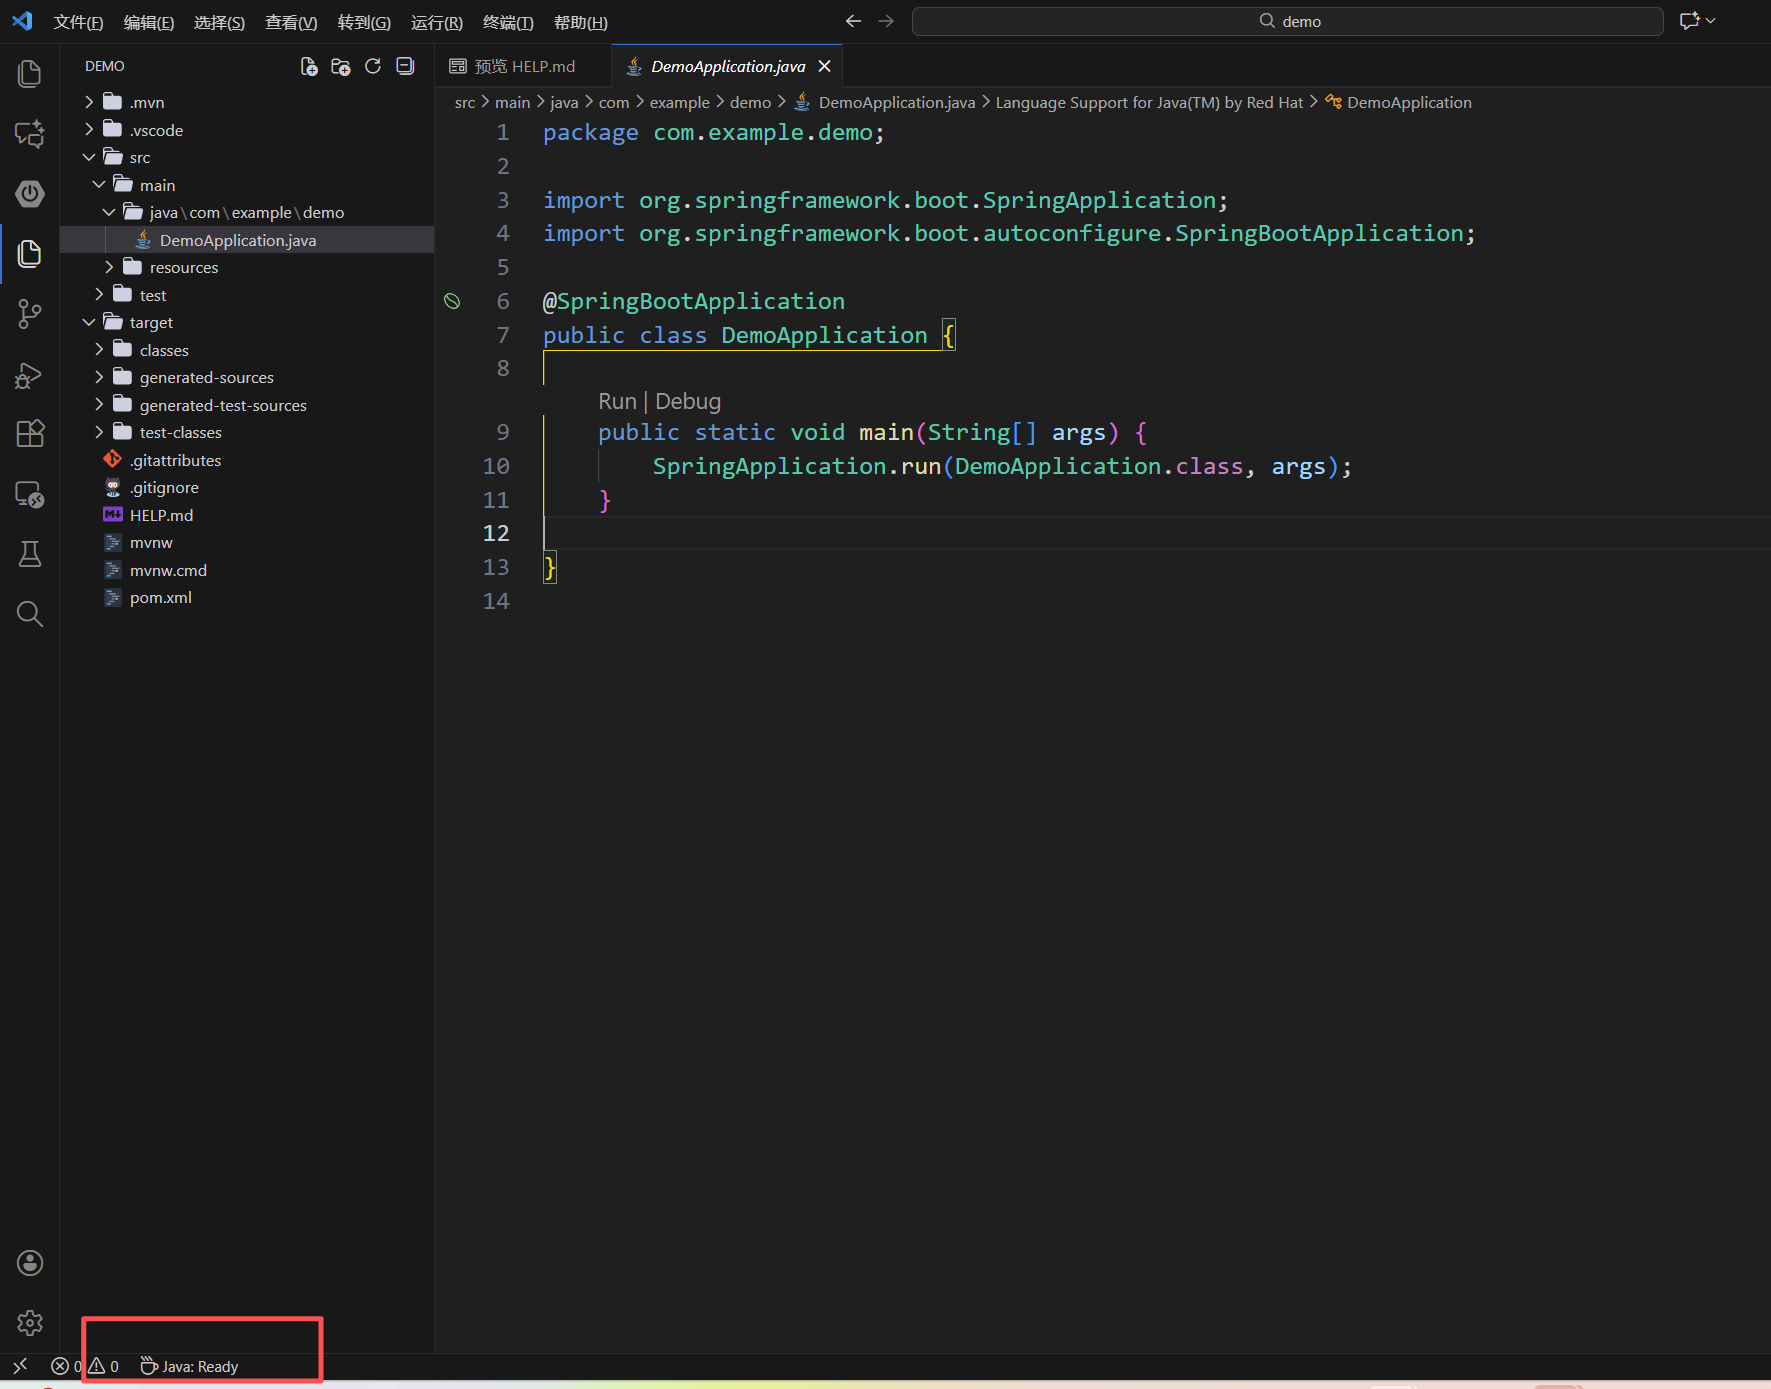This screenshot has height=1389, width=1771.
Task: Open Search from the activity bar
Action: tap(30, 614)
